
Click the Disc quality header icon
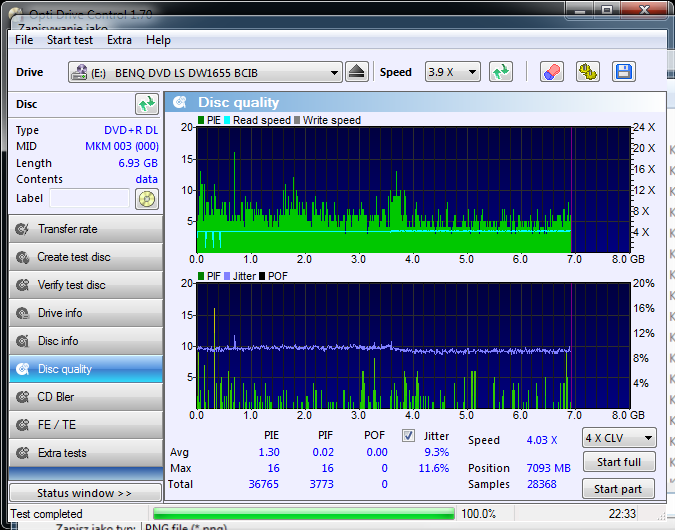coord(180,102)
